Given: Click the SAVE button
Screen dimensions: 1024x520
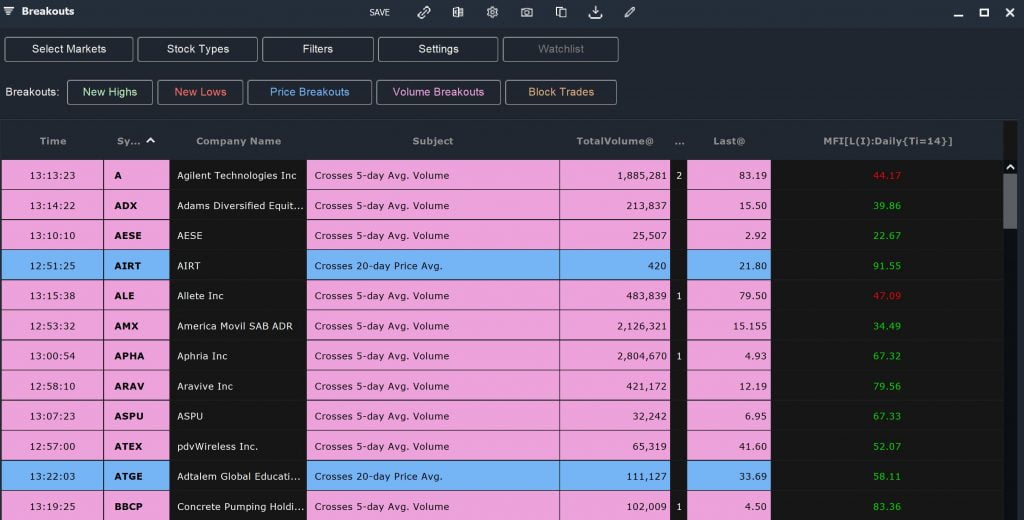Looking at the screenshot, I should (379, 12).
